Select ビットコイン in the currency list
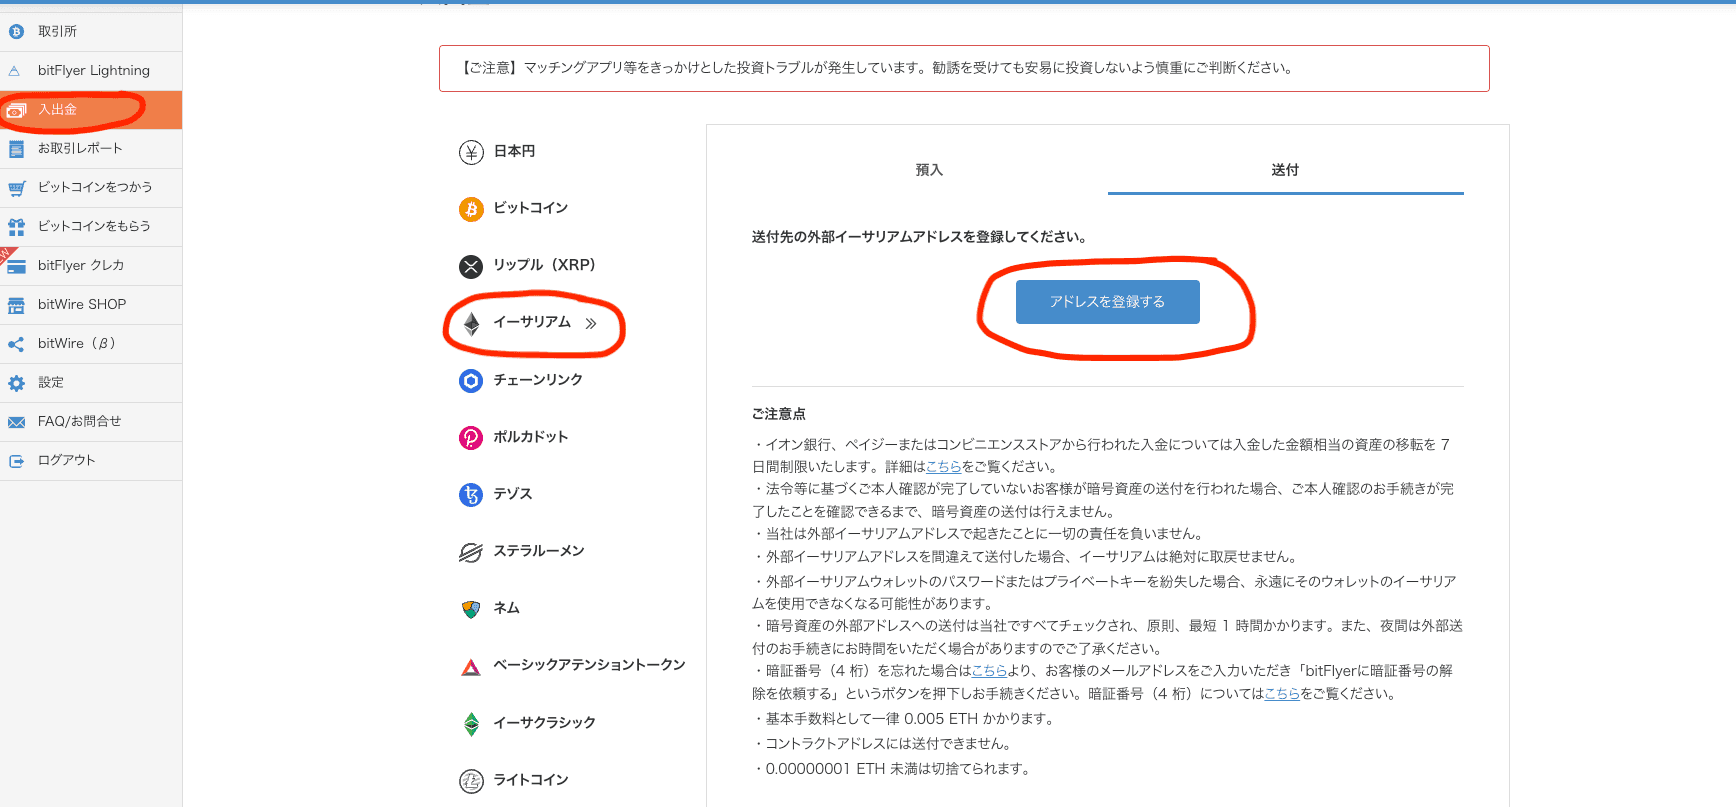This screenshot has height=807, width=1736. 530,209
